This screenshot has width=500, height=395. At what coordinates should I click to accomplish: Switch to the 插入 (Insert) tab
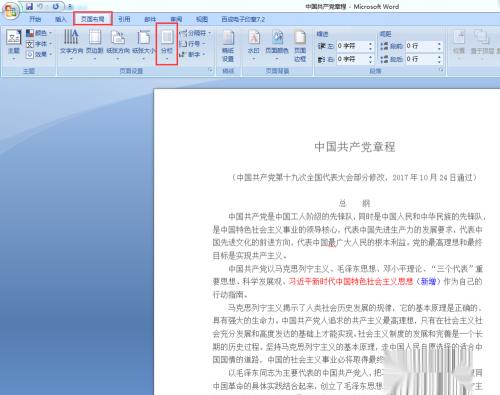[61, 19]
